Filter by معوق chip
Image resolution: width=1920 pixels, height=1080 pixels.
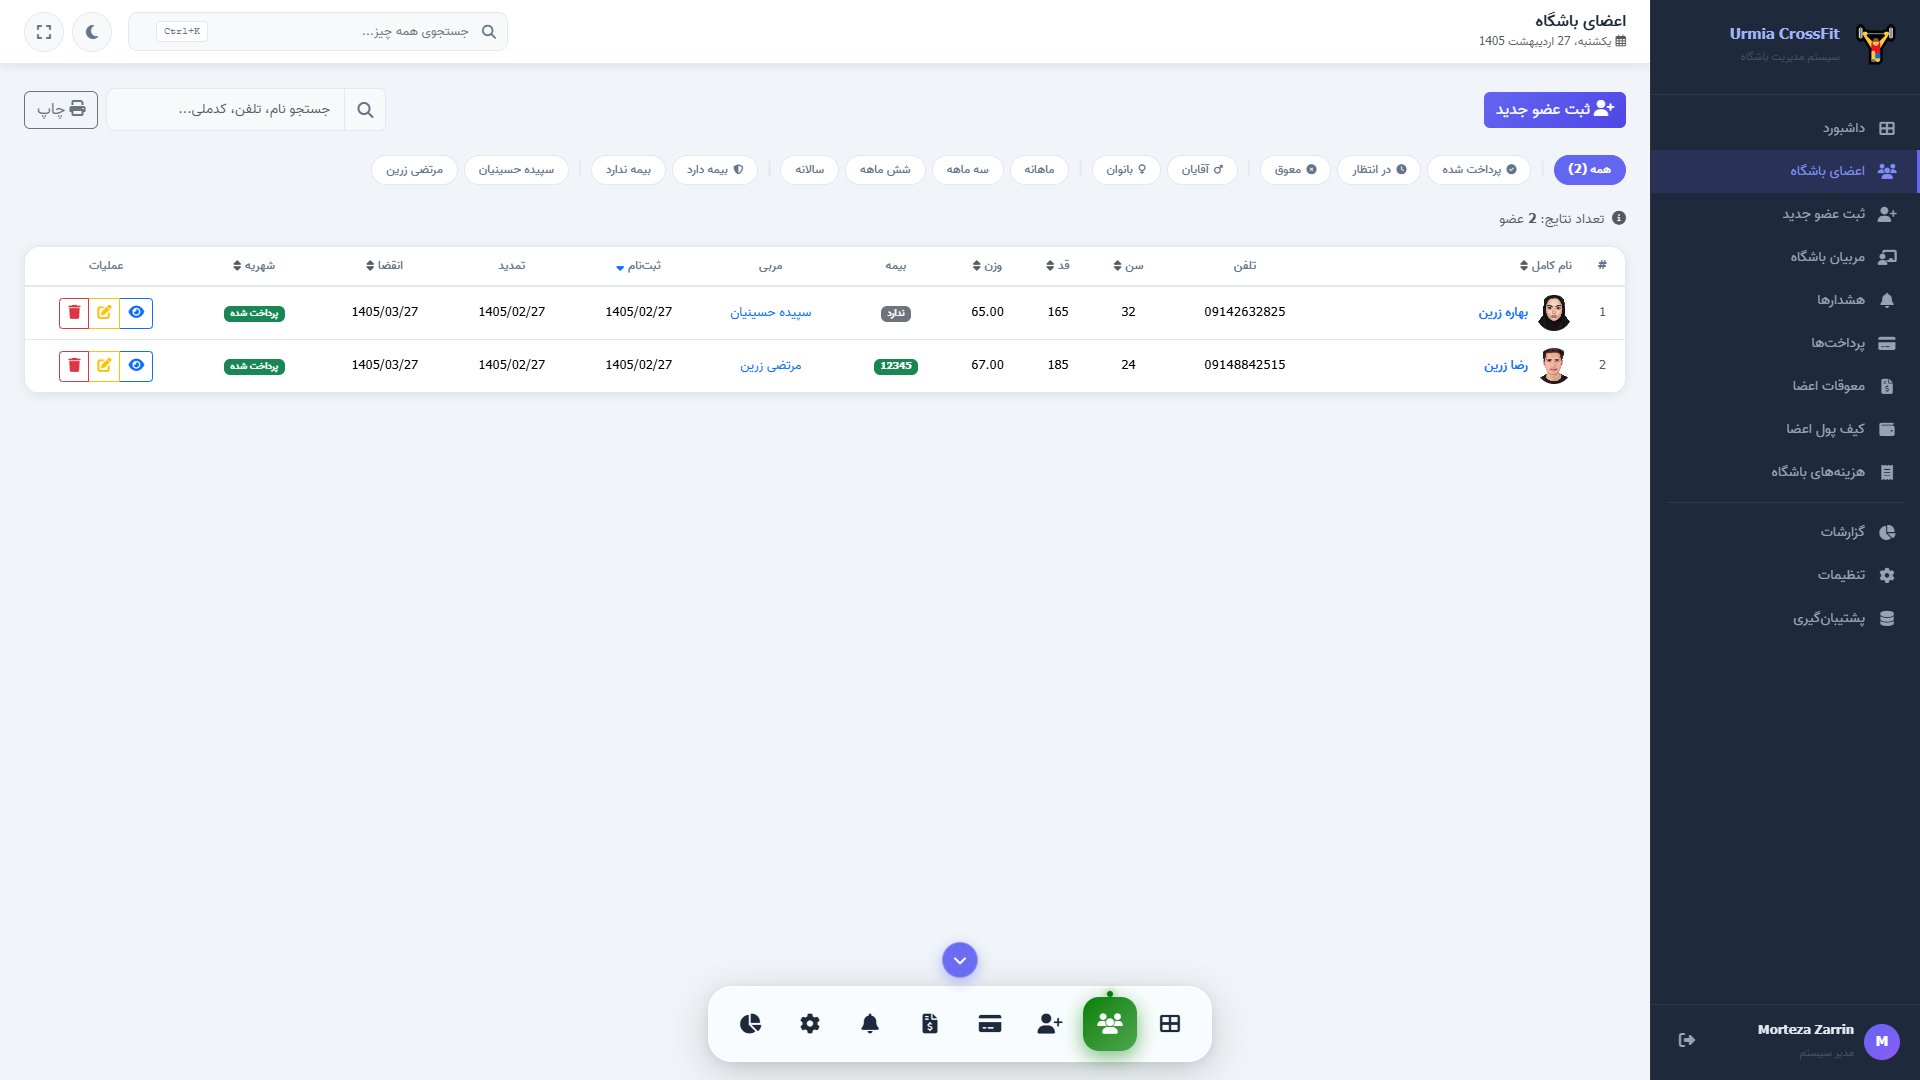(x=1295, y=170)
